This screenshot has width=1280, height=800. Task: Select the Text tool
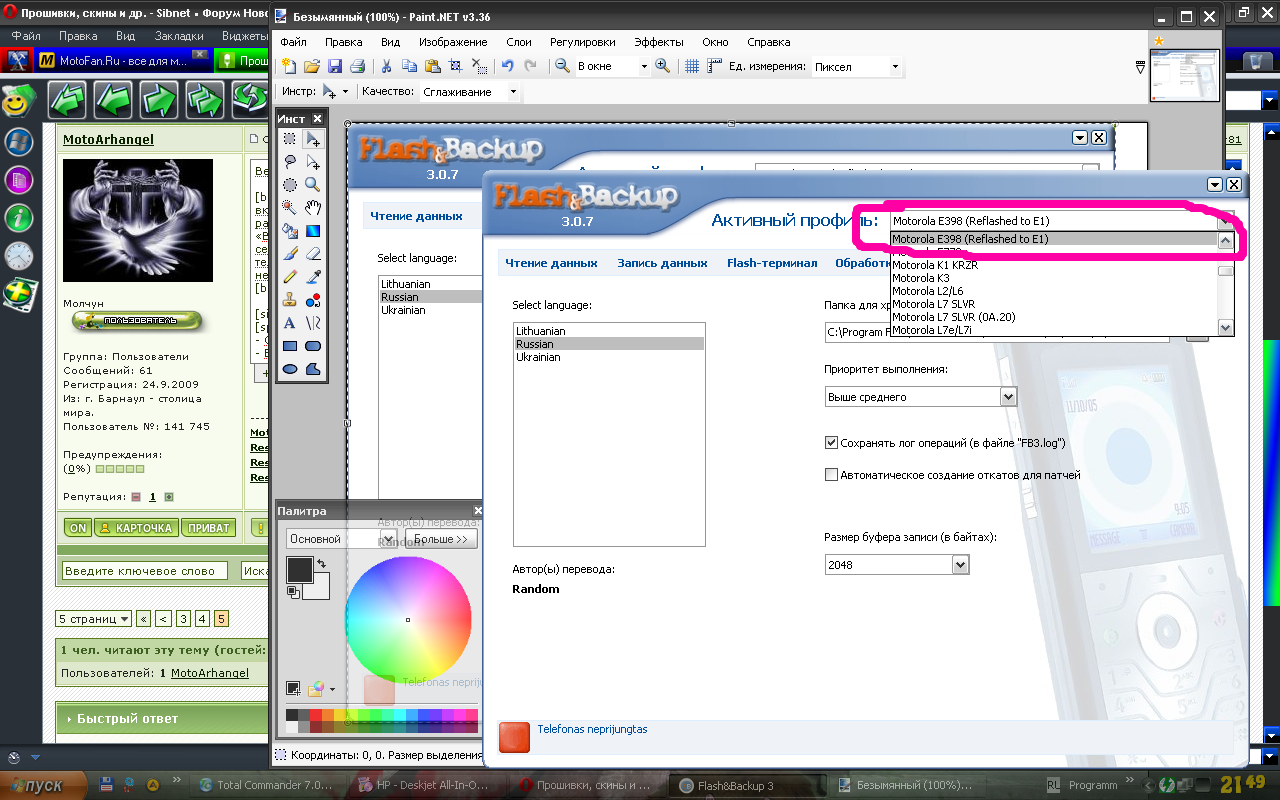pyautogui.click(x=290, y=322)
